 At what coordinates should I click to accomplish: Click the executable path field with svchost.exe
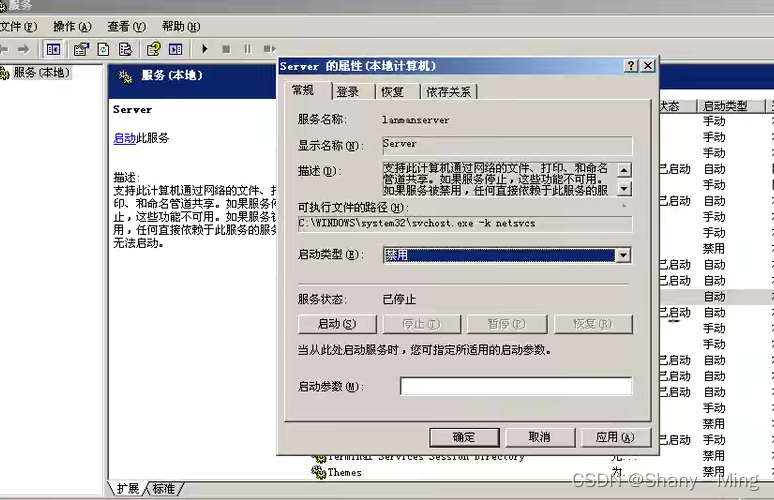464,224
